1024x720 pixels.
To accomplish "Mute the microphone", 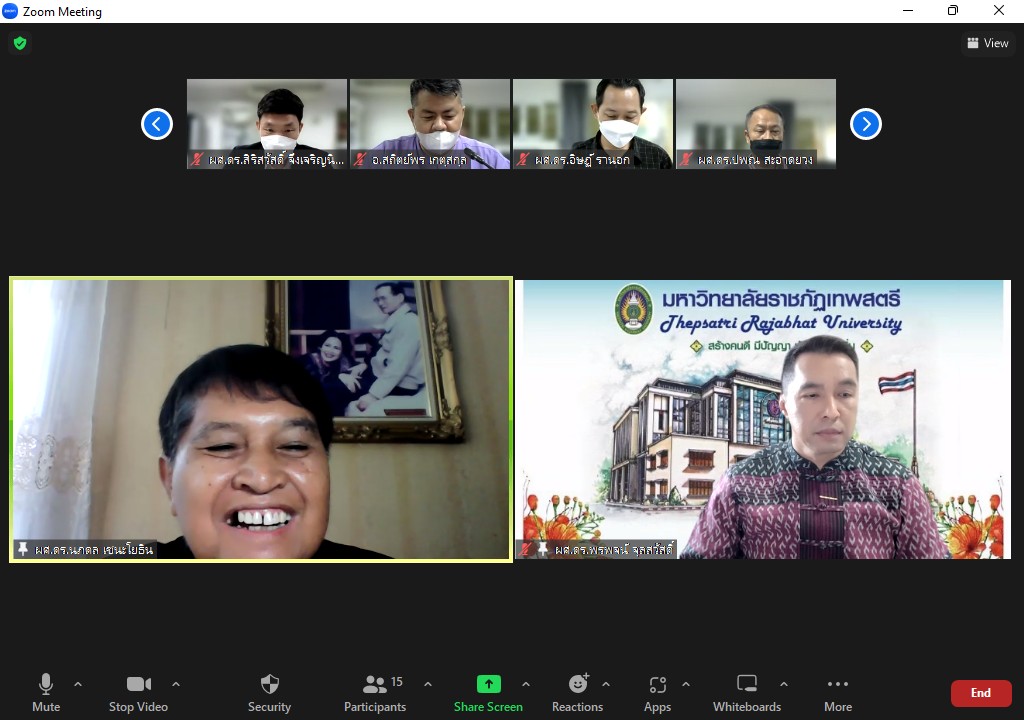I will click(x=46, y=693).
